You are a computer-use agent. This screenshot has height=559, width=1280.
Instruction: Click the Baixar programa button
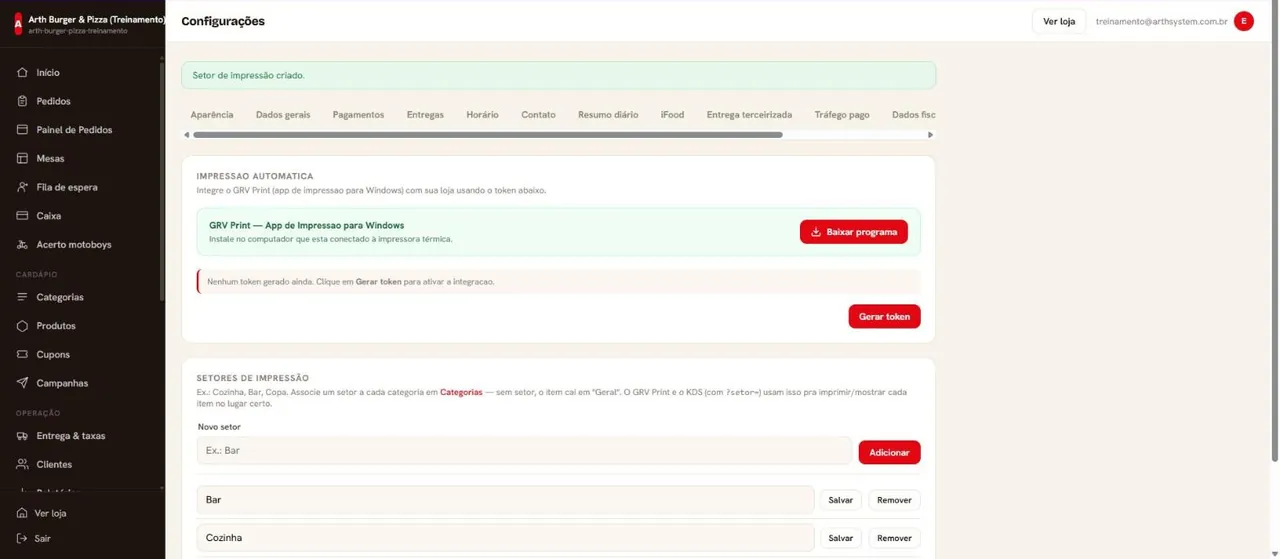click(854, 232)
